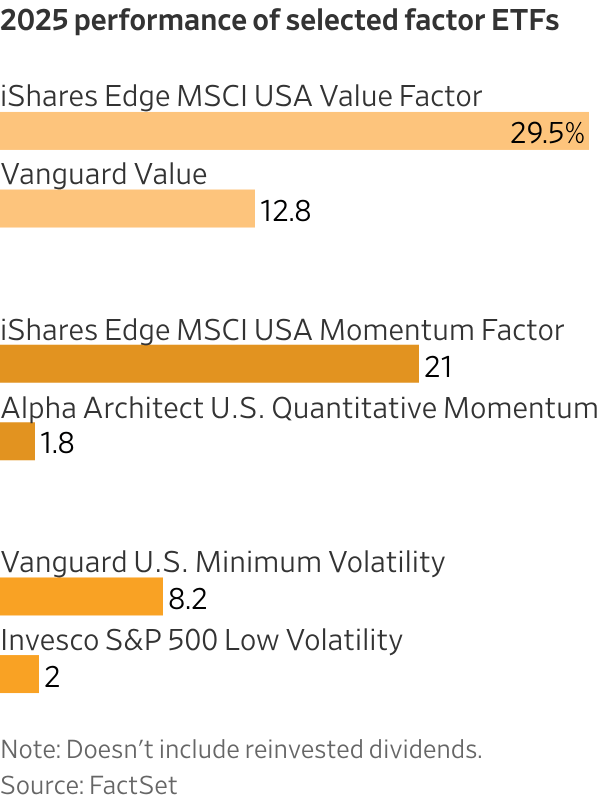This screenshot has width=600, height=800.
Task: Select the iShares Edge MSCI USA Momentum Factor label
Action: tap(283, 329)
